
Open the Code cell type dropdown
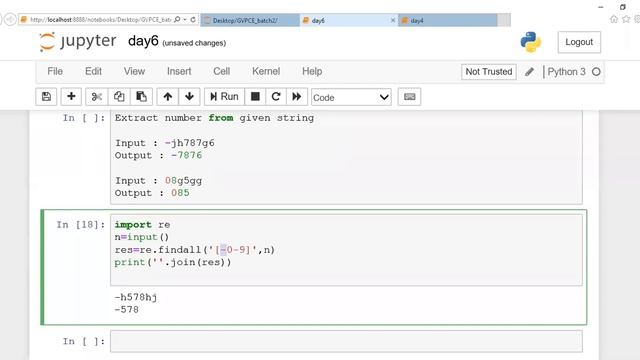(351, 97)
